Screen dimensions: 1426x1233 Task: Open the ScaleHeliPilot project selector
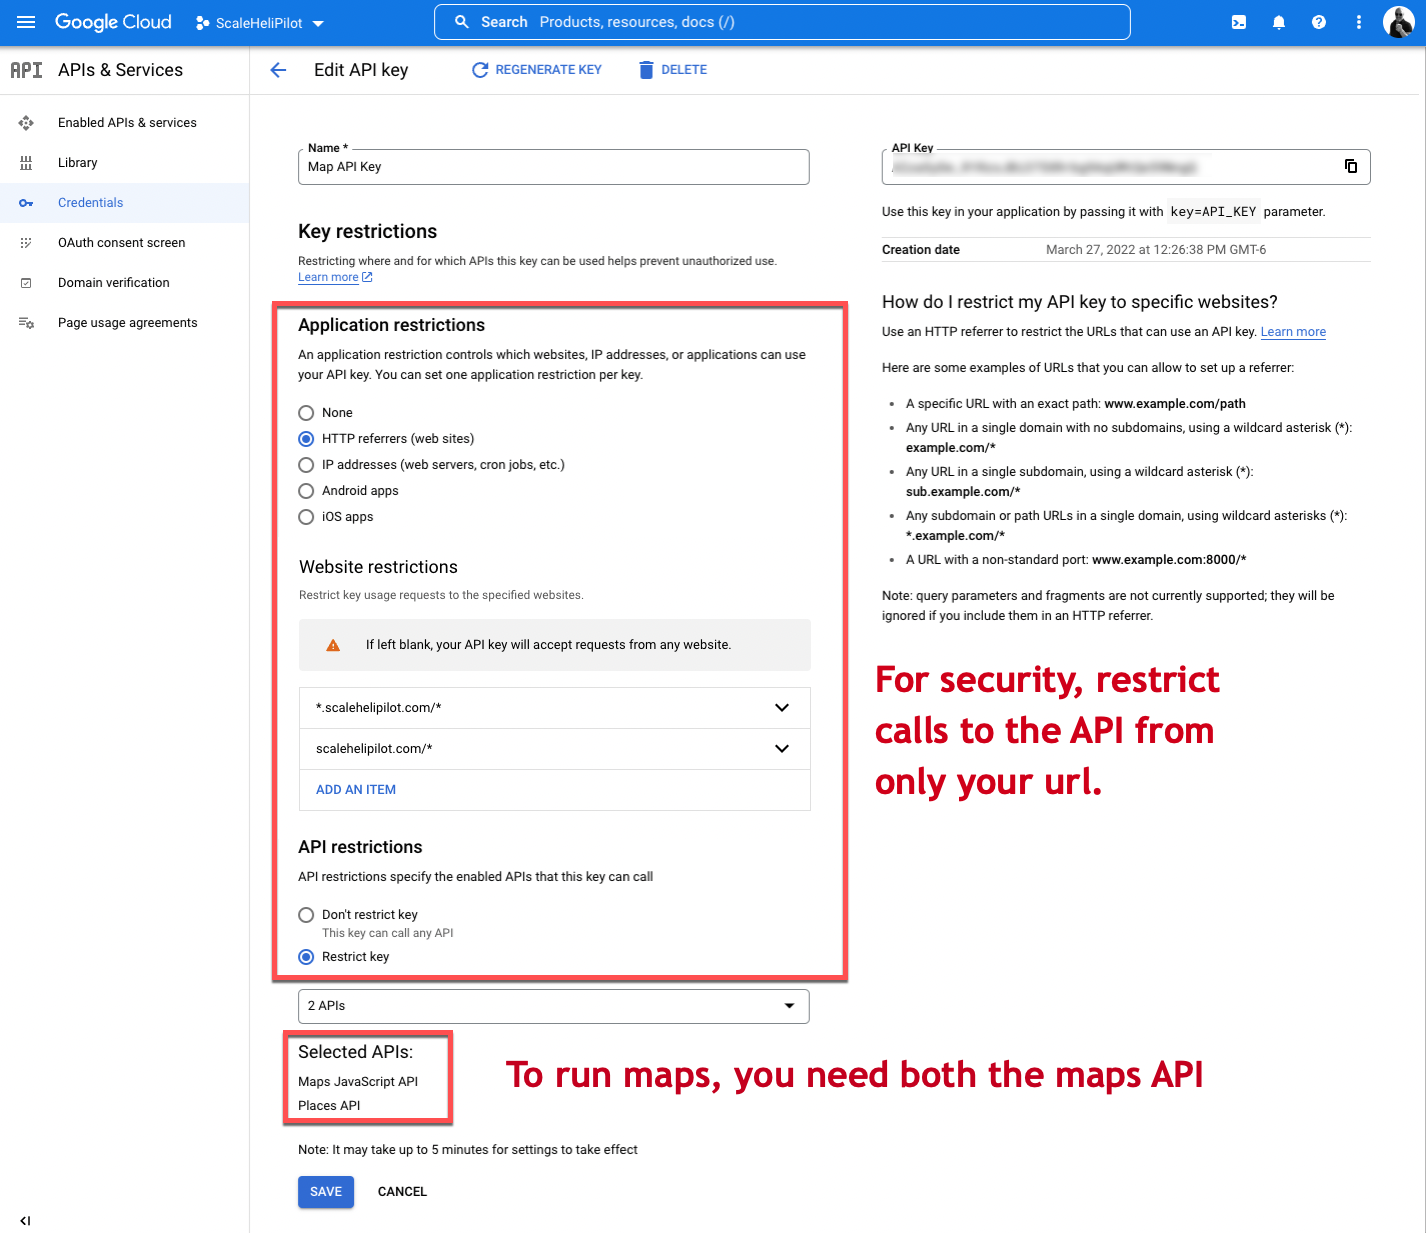(260, 23)
